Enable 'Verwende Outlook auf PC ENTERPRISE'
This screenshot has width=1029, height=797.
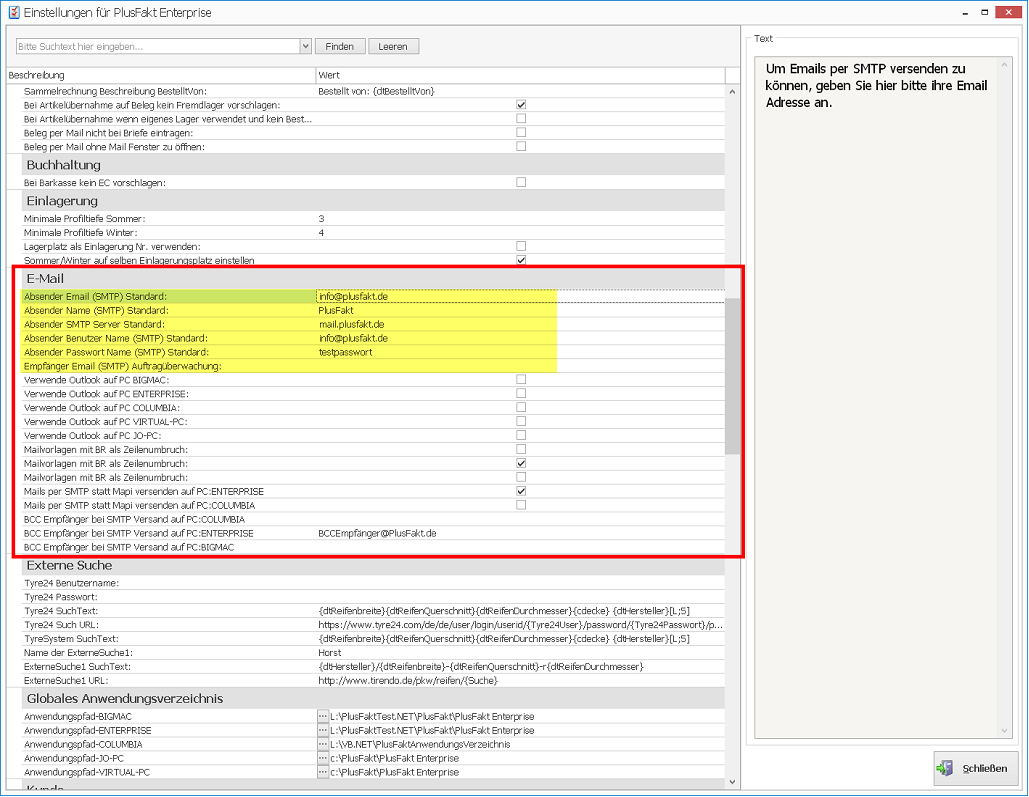point(521,393)
